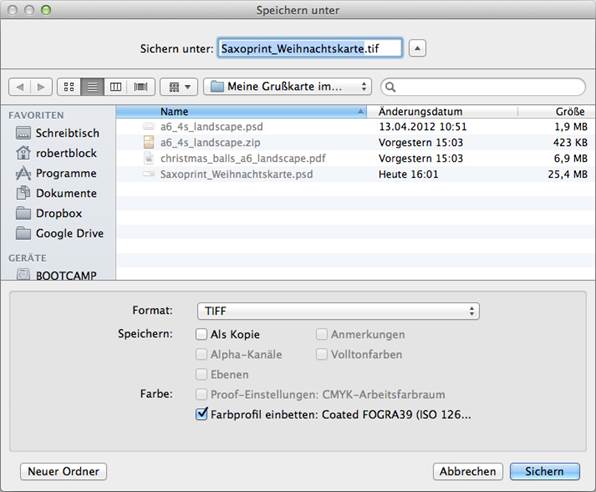Select the BOOTCAMP device
This screenshot has height=492, width=596.
click(56, 275)
